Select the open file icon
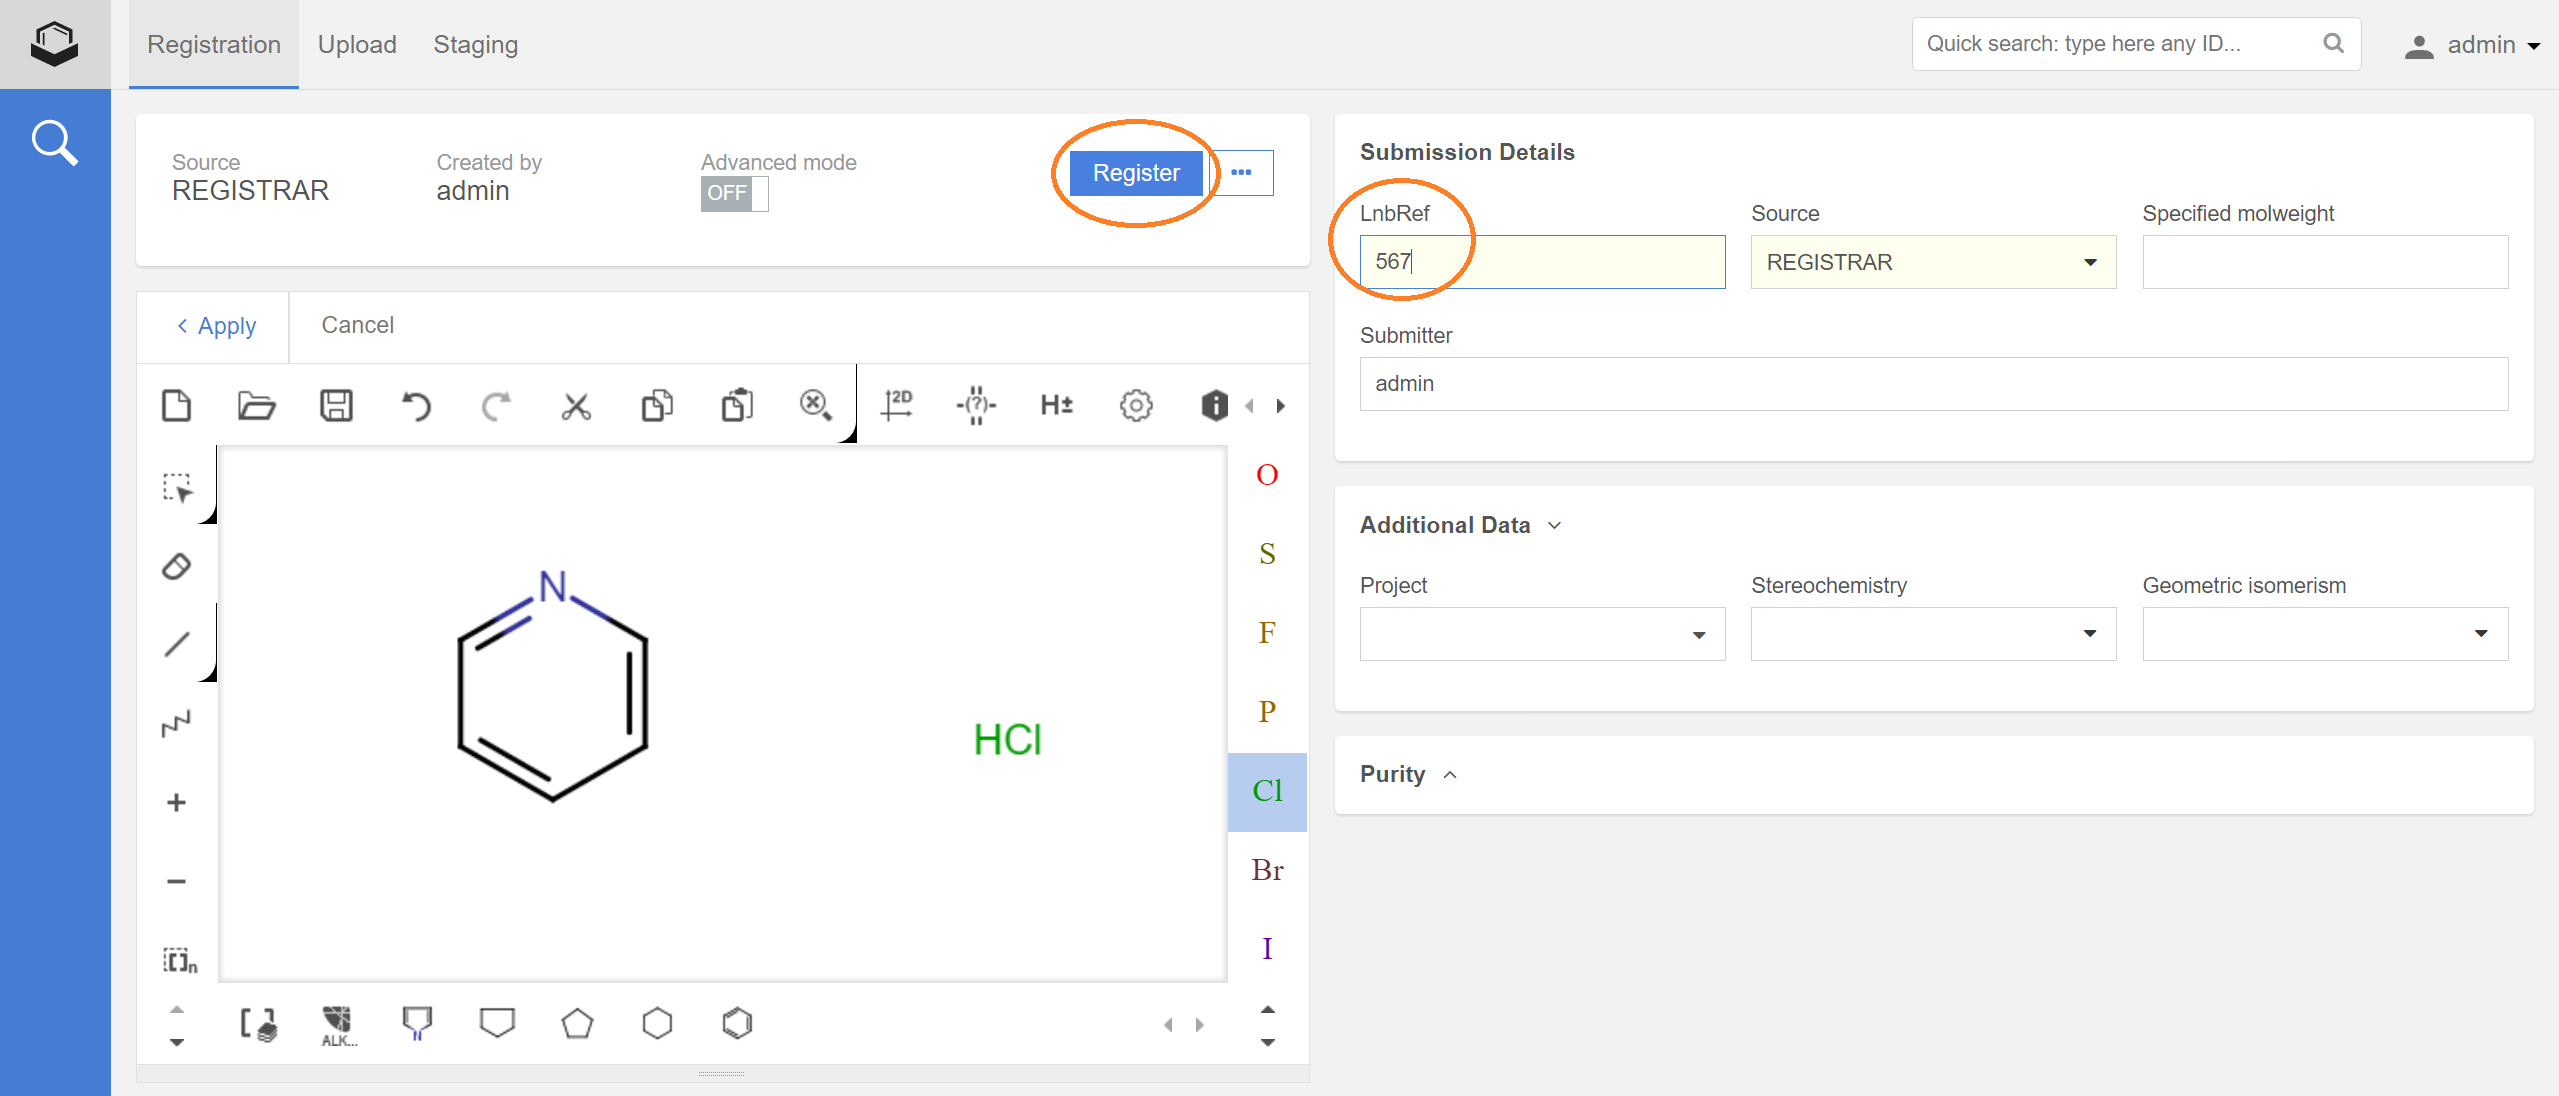 [x=258, y=404]
